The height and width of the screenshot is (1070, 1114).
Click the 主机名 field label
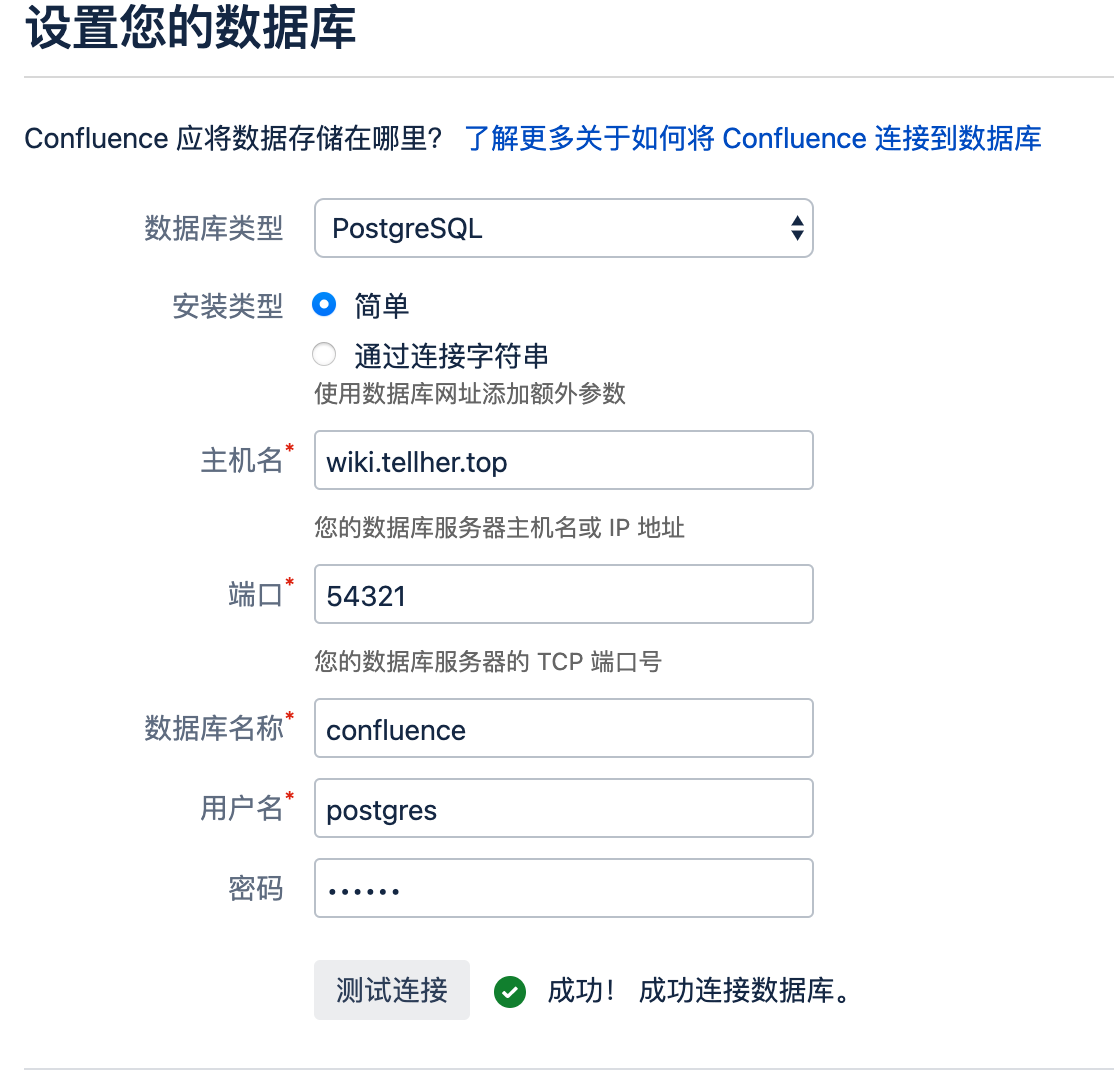click(242, 460)
